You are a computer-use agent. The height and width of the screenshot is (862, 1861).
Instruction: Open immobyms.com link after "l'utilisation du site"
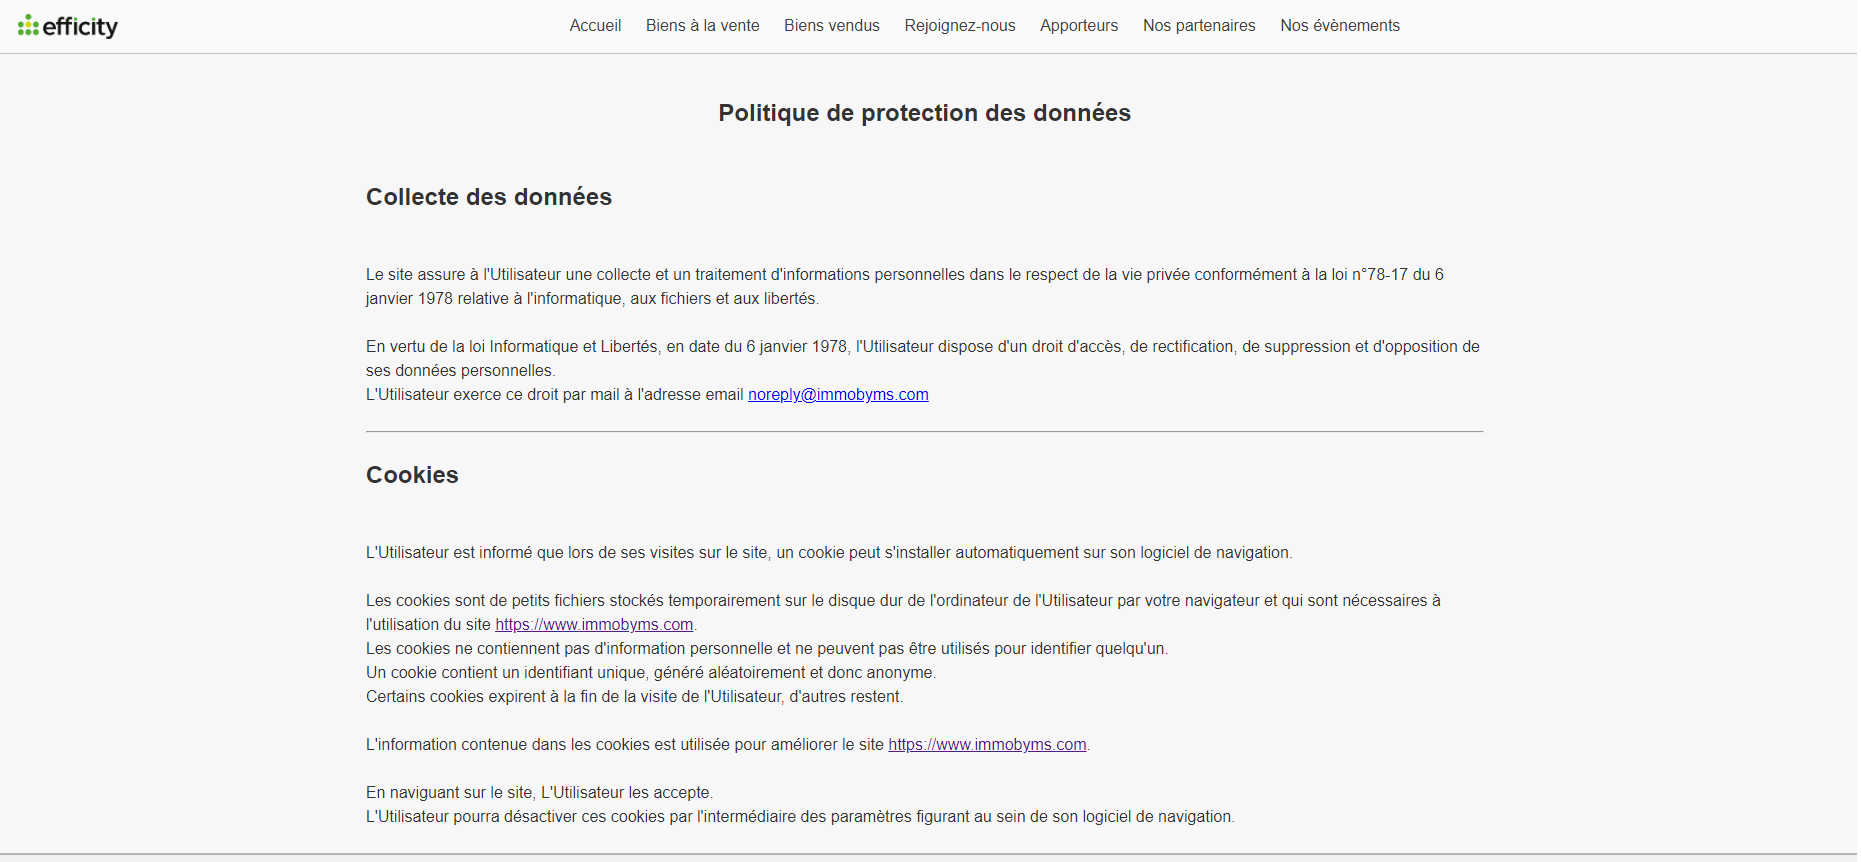pyautogui.click(x=593, y=625)
